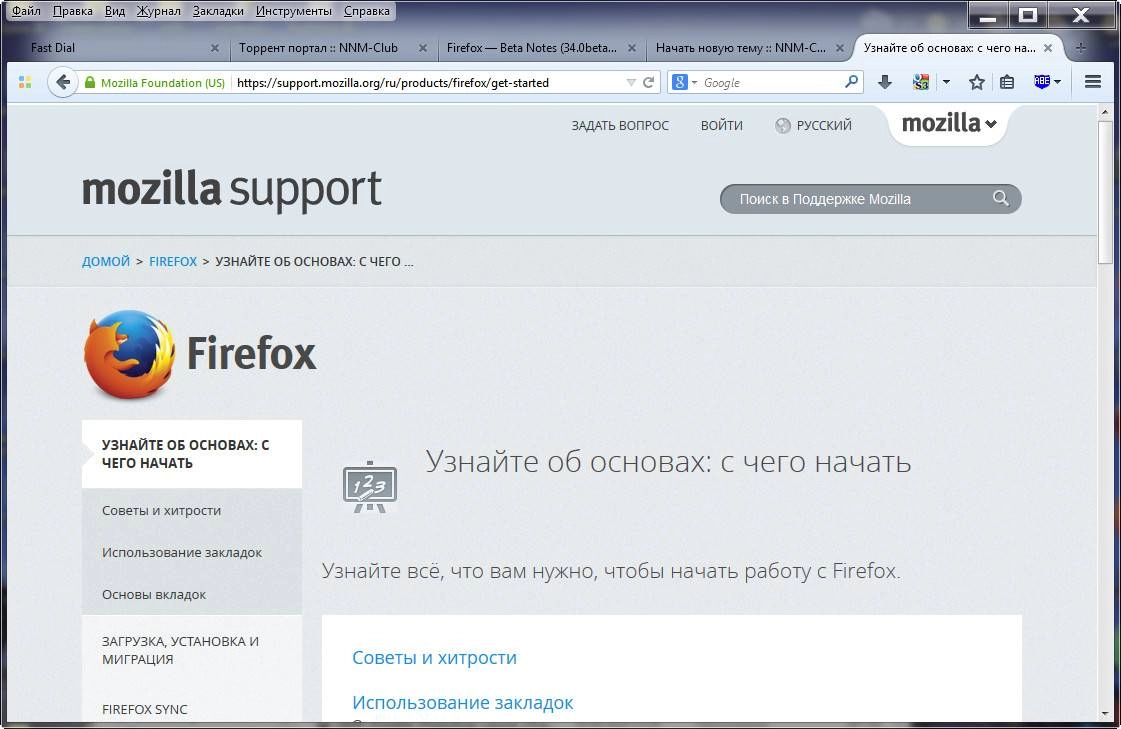
Task: Open the URL history dropdown arrow
Action: coord(631,82)
